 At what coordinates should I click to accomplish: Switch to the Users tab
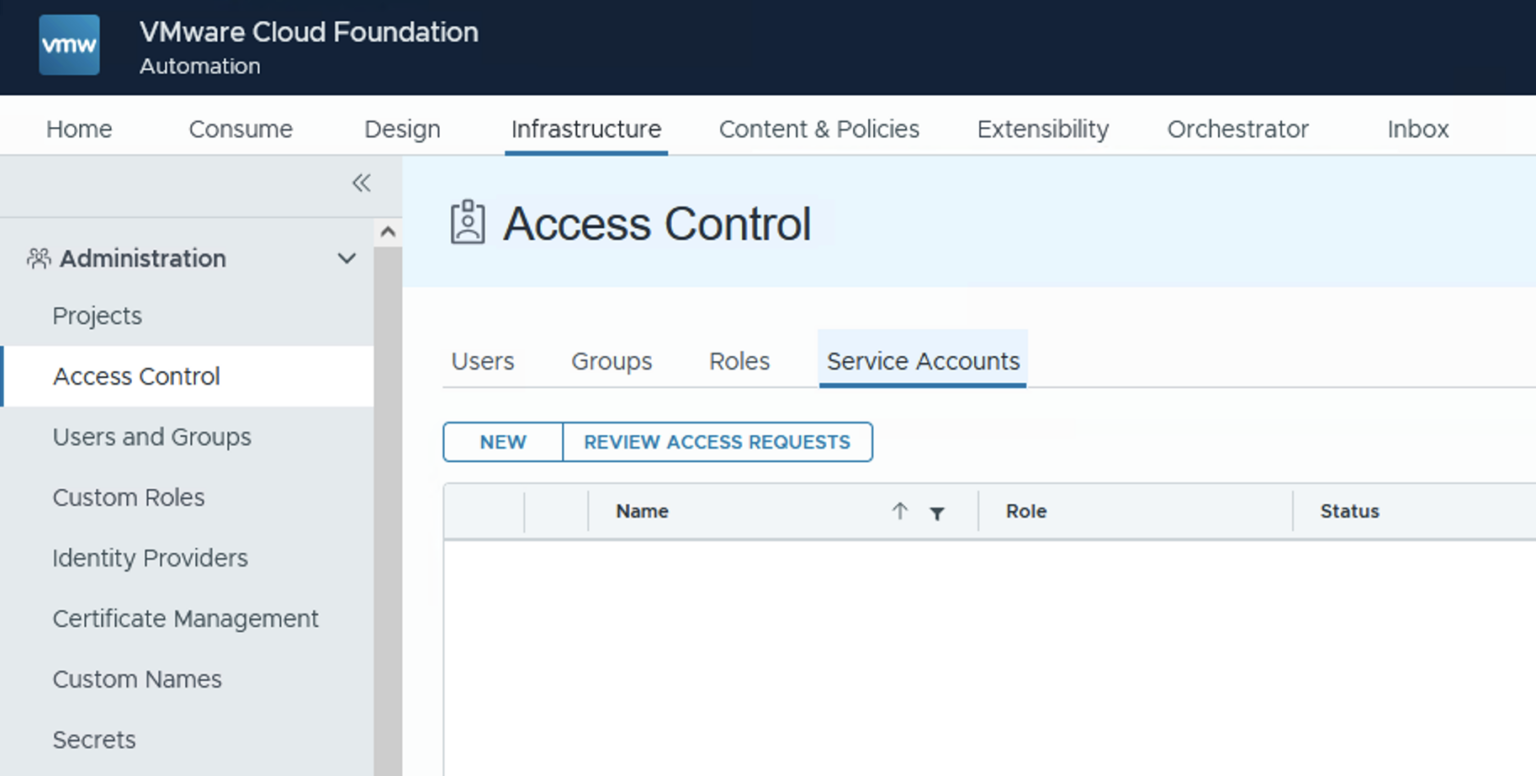pyautogui.click(x=482, y=361)
